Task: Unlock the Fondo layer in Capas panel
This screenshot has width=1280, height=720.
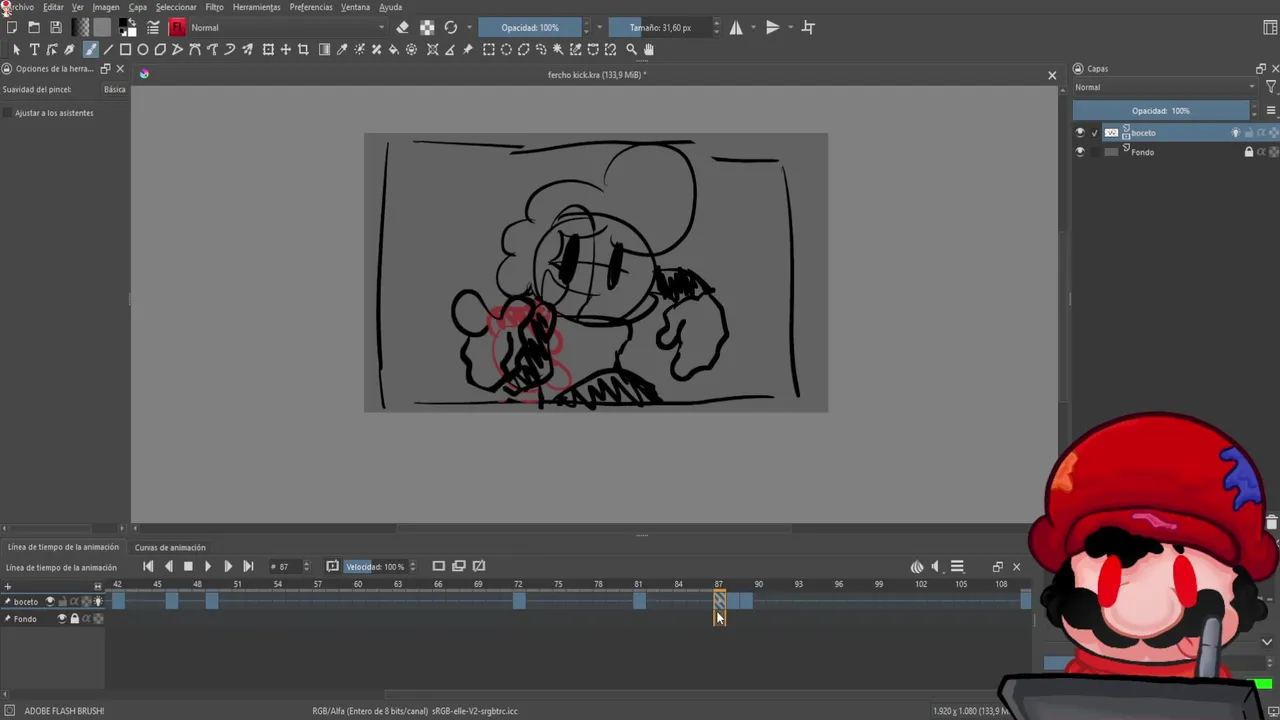Action: [1248, 152]
